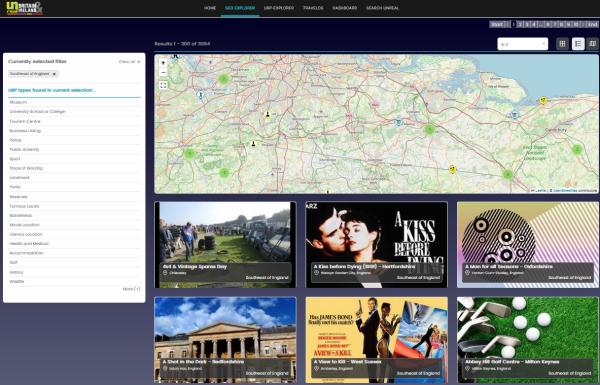Switch to map split view layout
Image resolution: width=600 pixels, height=385 pixels.
click(x=593, y=44)
